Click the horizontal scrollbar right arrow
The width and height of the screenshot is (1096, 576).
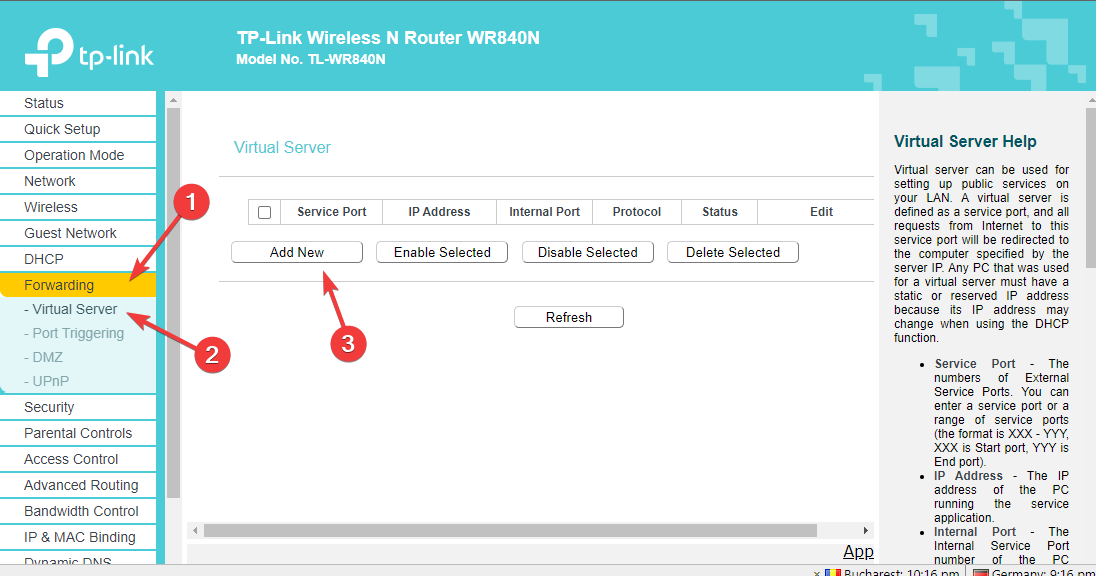coord(865,531)
